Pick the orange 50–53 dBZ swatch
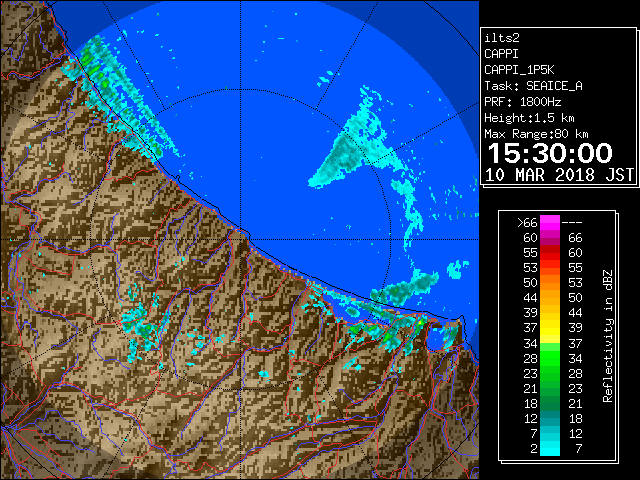This screenshot has width=640, height=480. (x=550, y=282)
